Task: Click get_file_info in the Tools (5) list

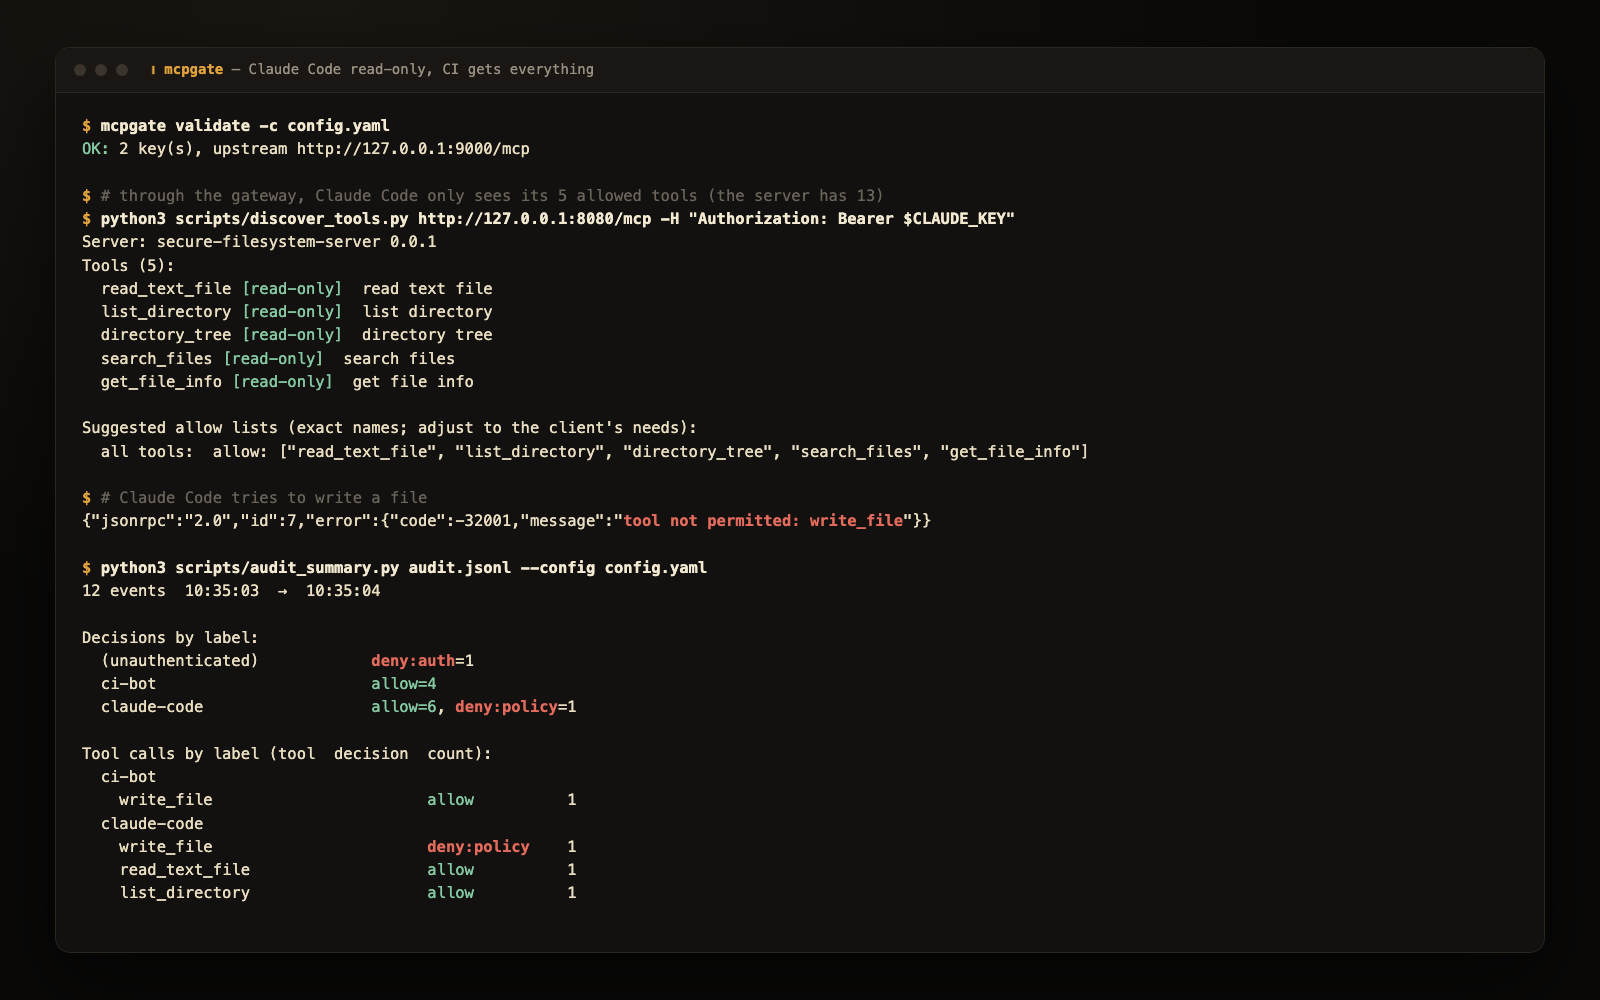Action: coord(161,382)
